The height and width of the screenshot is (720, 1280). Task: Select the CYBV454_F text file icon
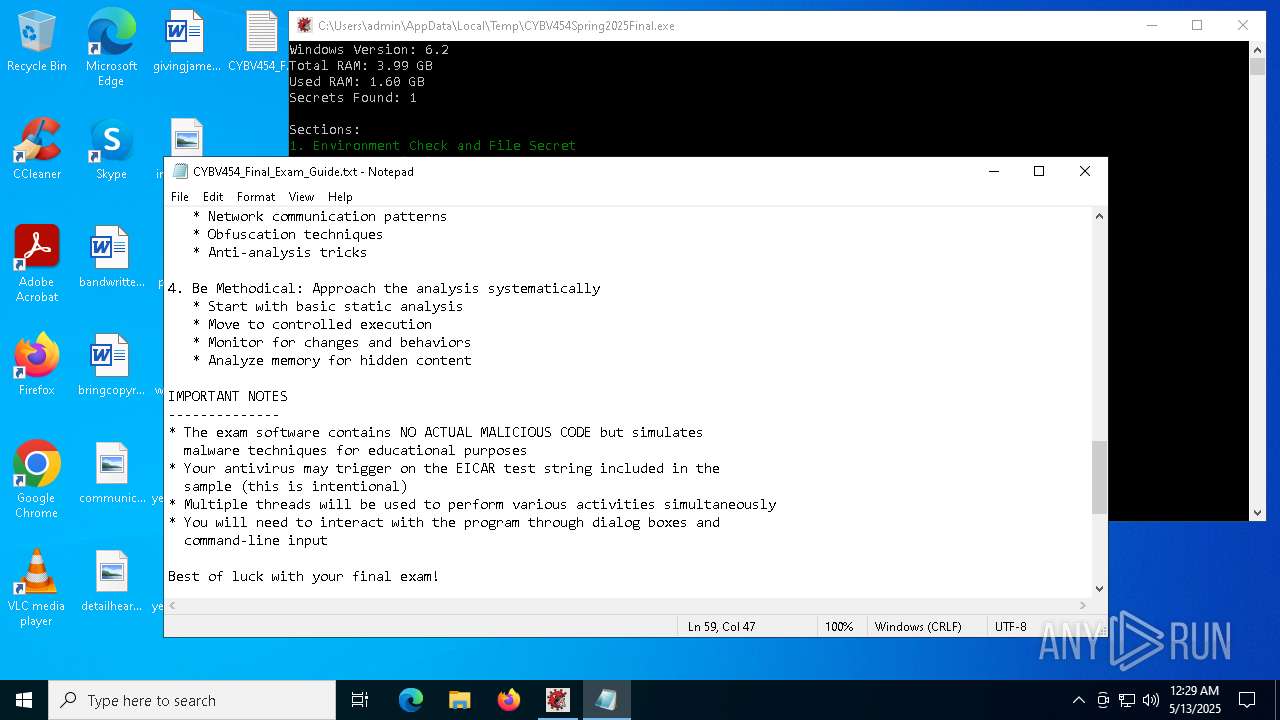[x=258, y=42]
